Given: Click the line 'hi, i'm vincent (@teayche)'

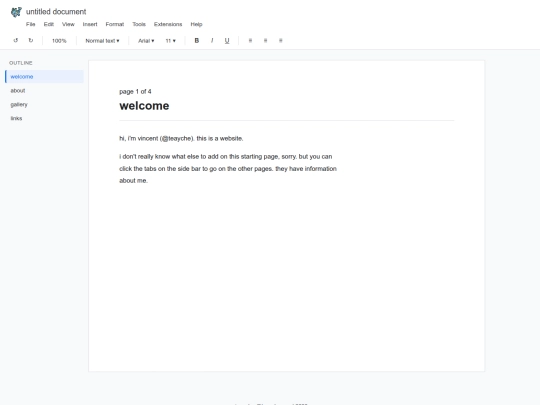Looking at the screenshot, I should coord(181,138).
